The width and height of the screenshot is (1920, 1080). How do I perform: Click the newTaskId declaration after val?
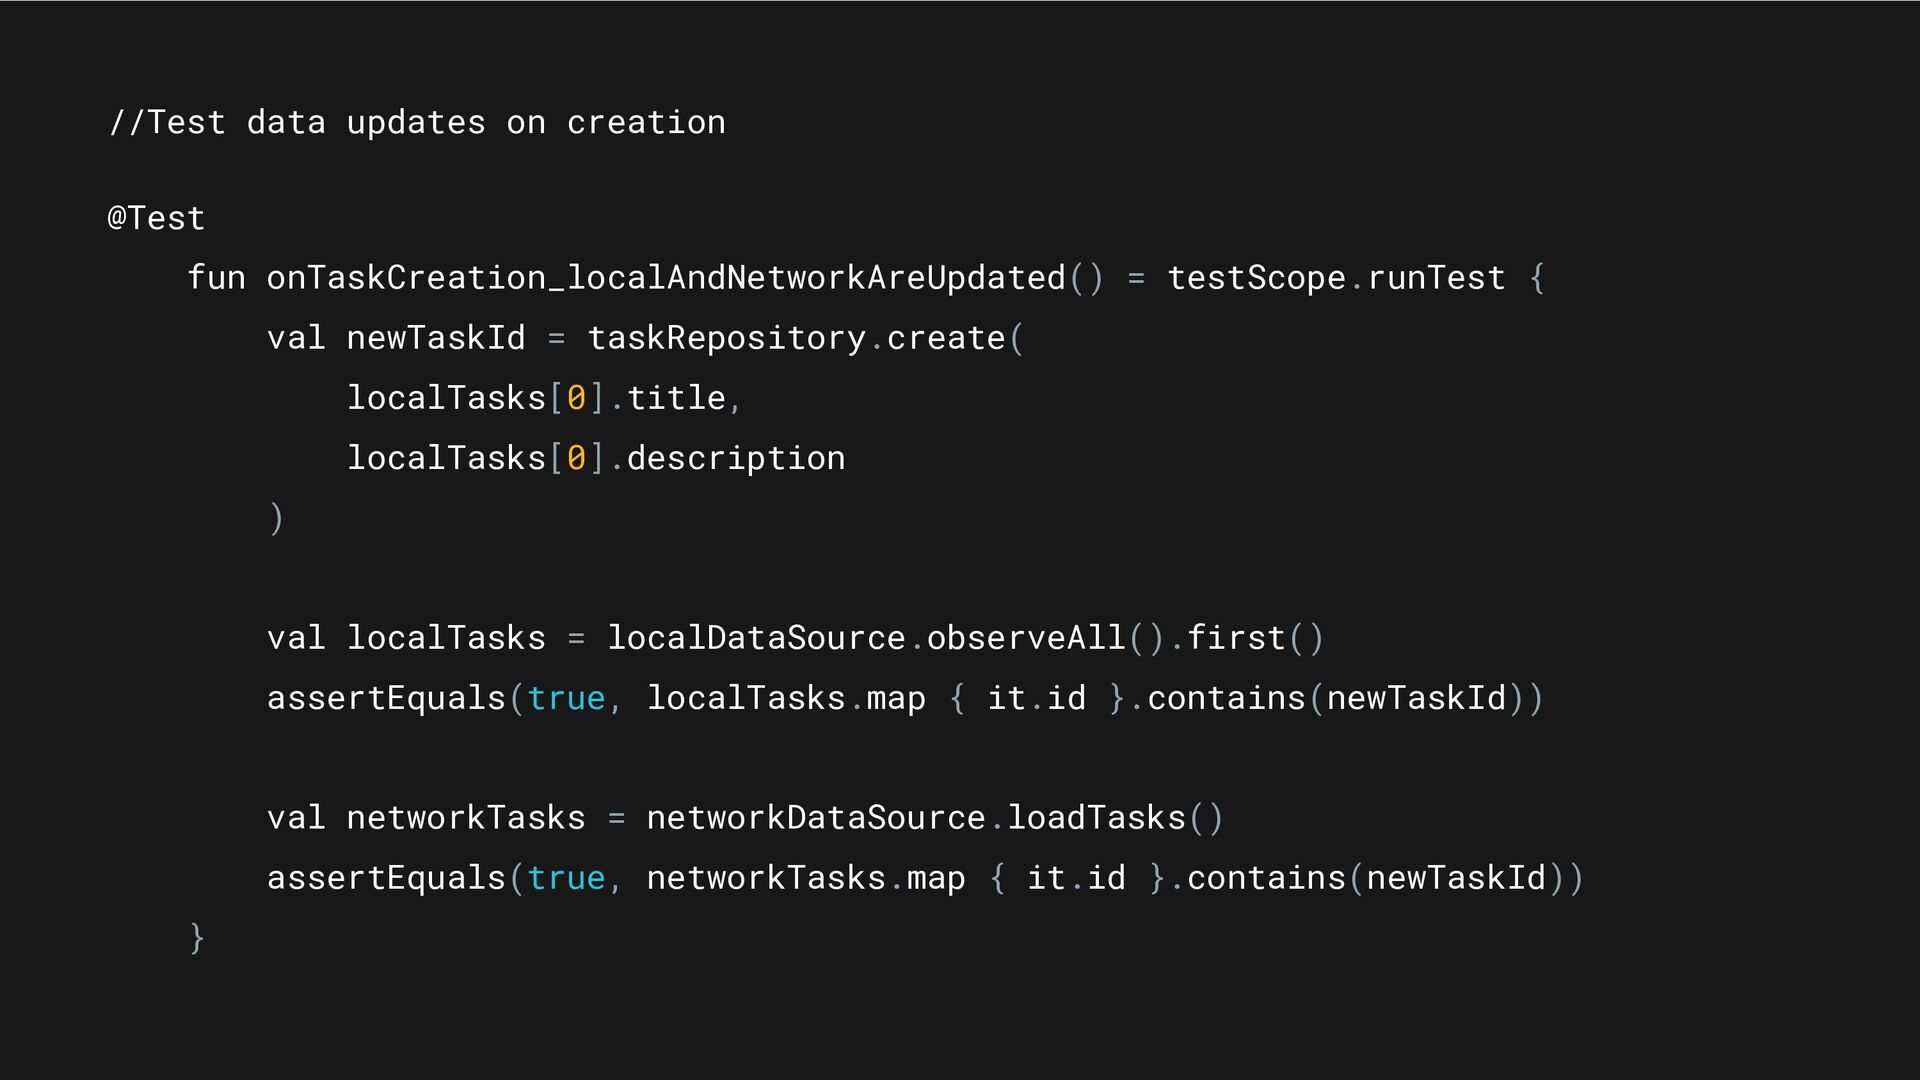436,338
